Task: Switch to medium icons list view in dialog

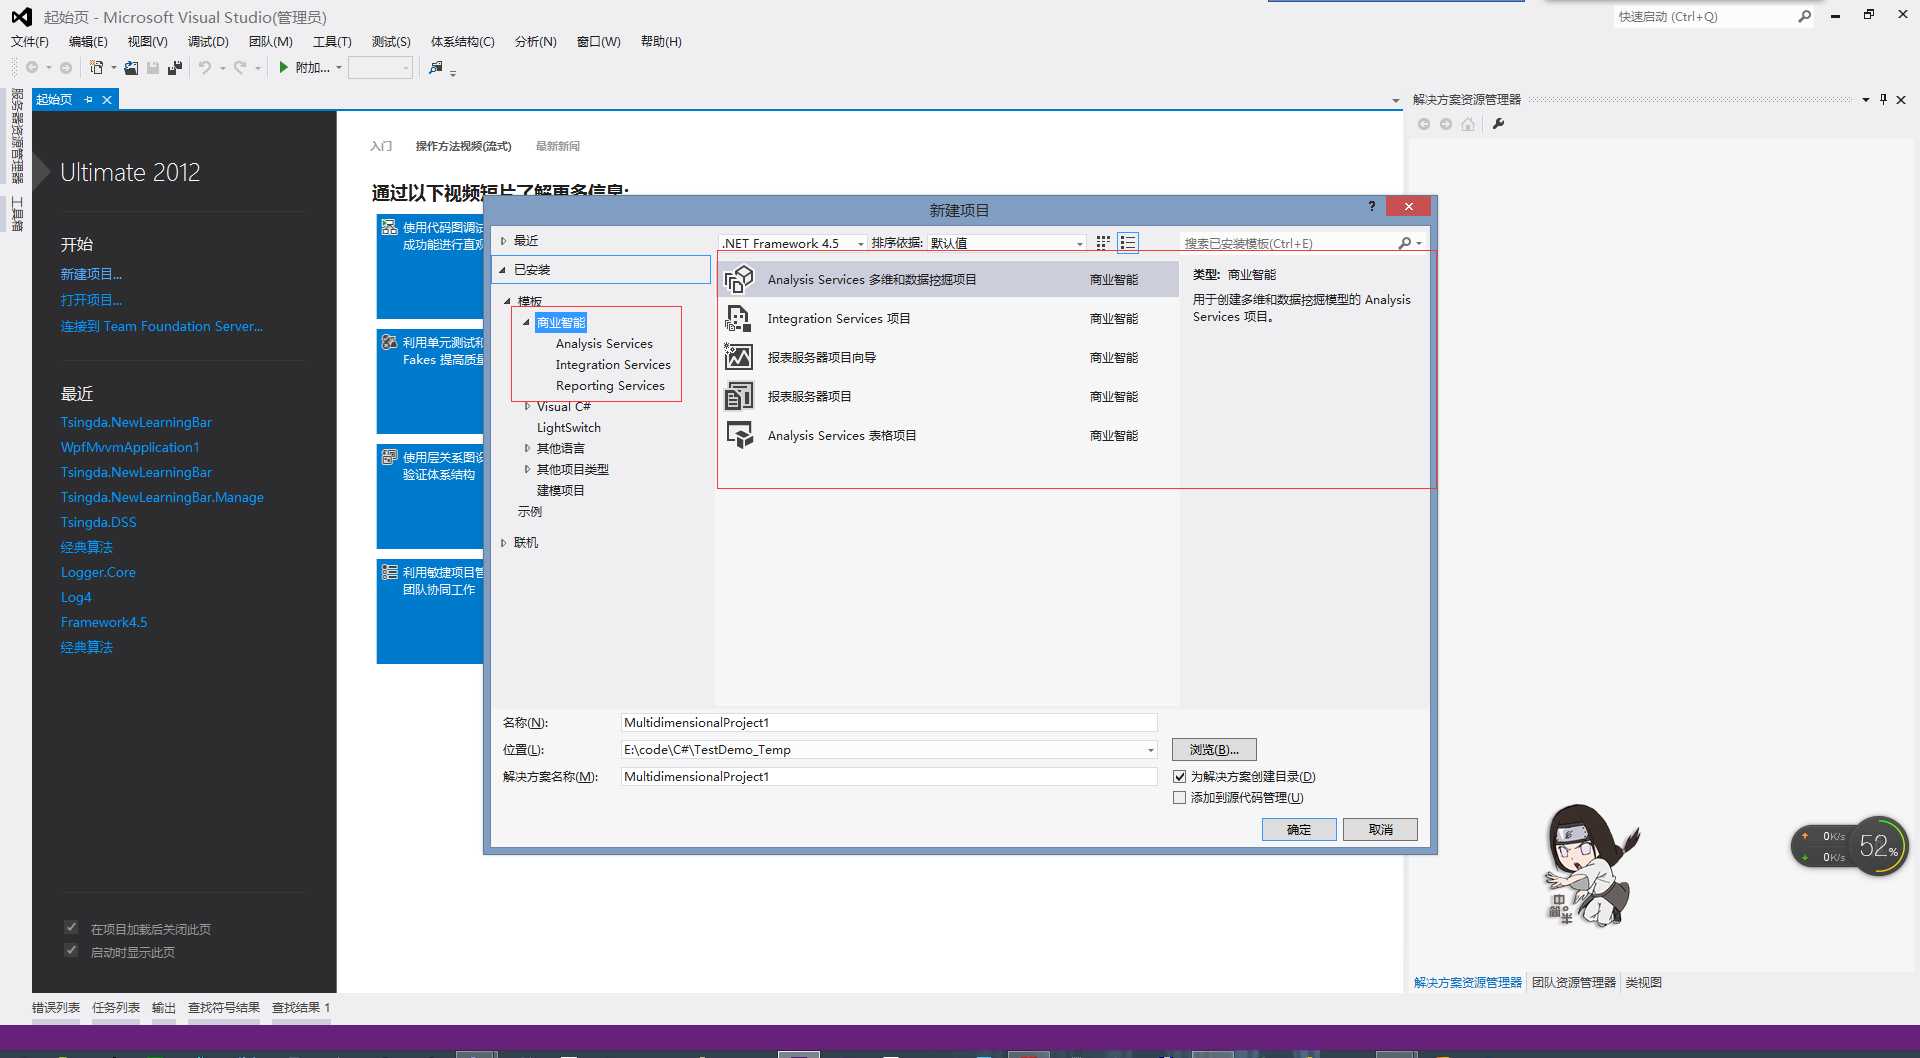Action: click(x=1128, y=242)
